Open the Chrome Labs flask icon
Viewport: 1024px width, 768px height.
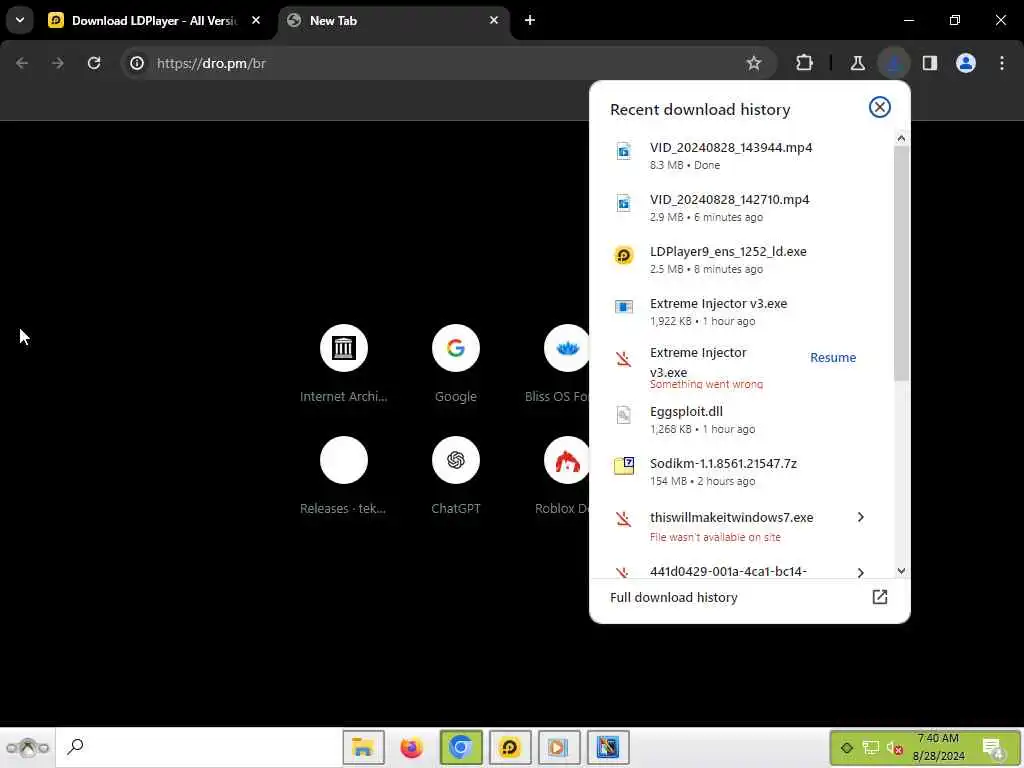tap(857, 63)
